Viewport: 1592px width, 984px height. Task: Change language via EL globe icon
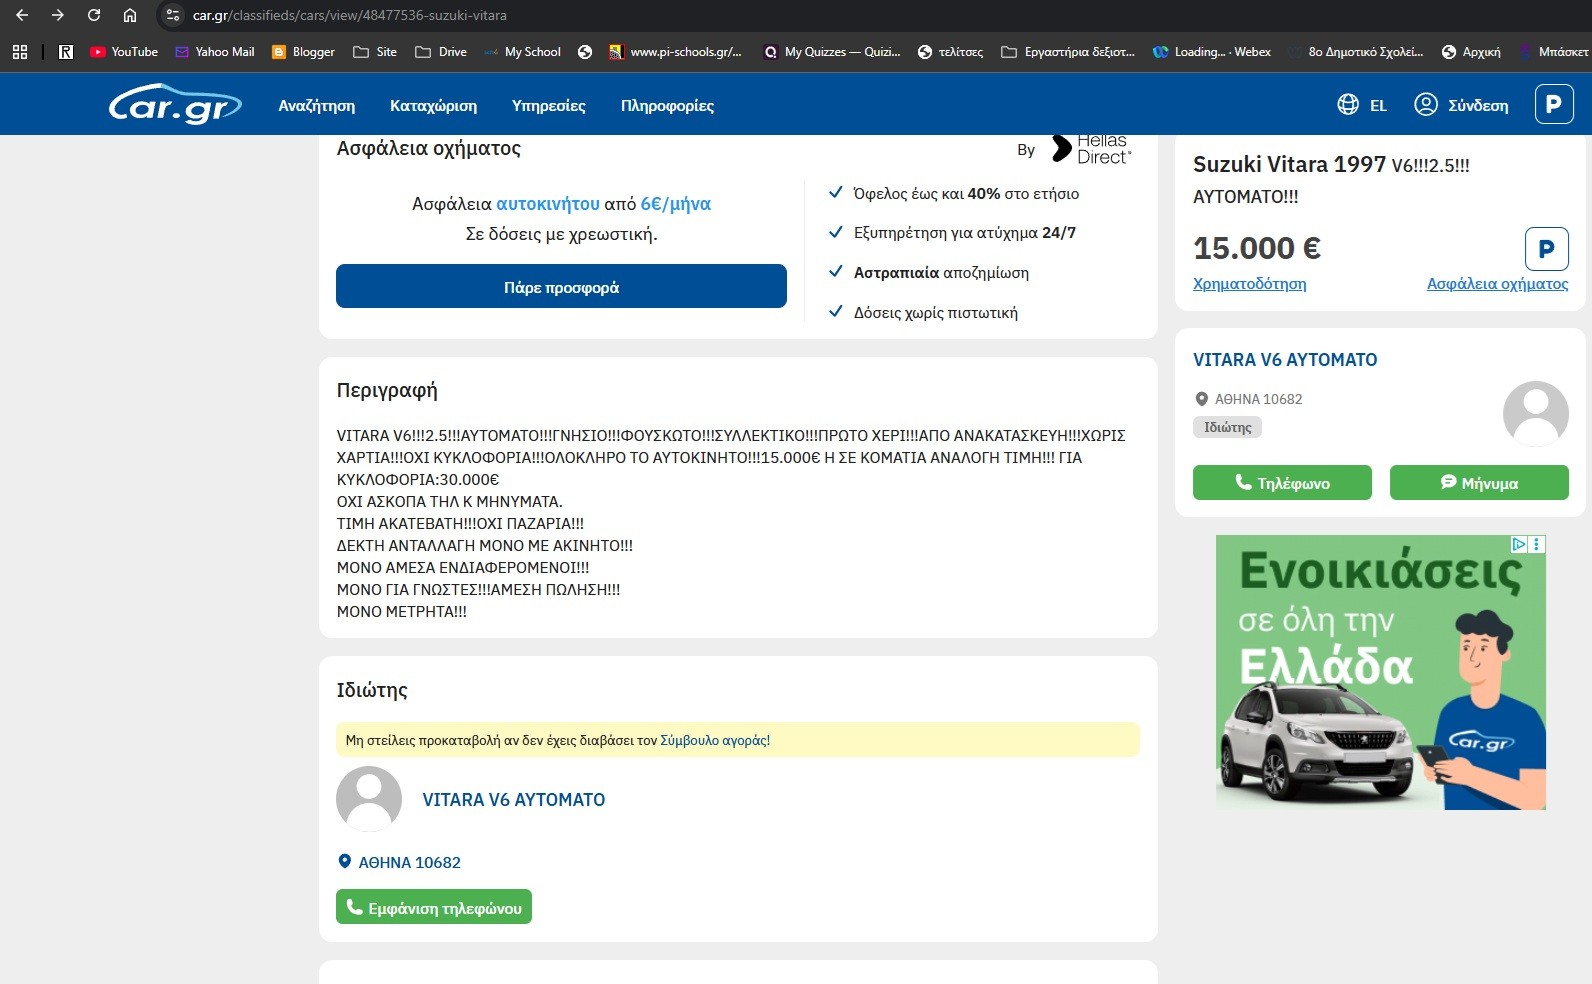tap(1362, 105)
